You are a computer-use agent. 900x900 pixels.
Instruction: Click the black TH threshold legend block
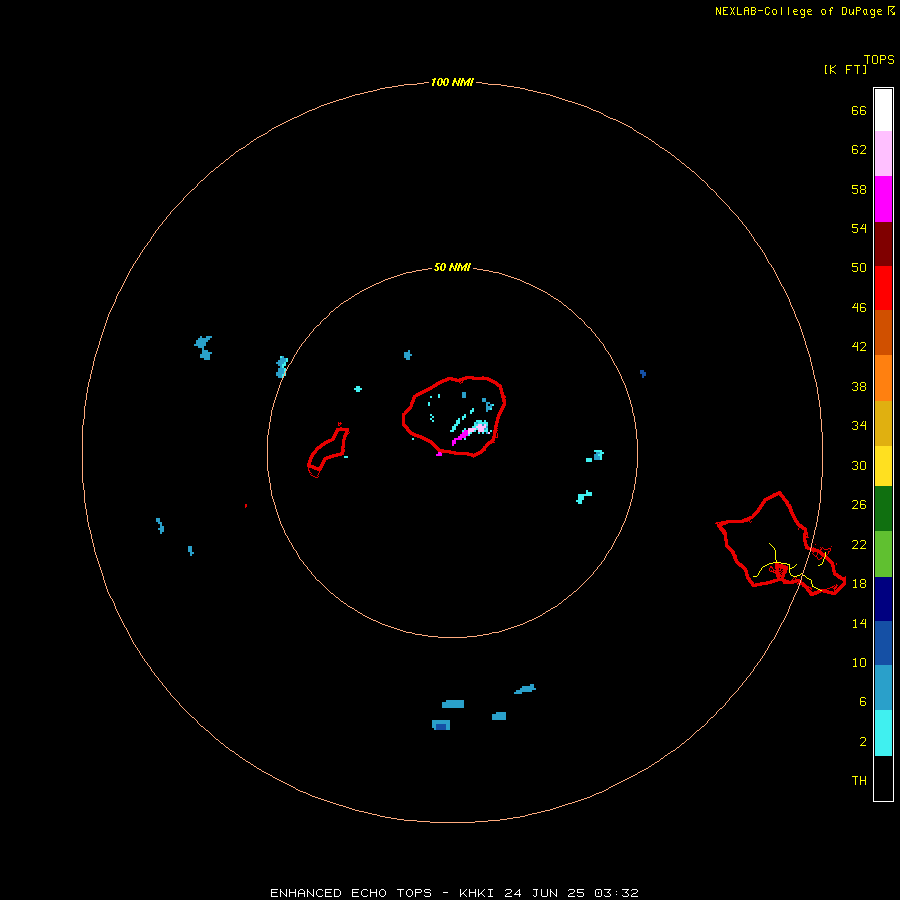tap(883, 778)
